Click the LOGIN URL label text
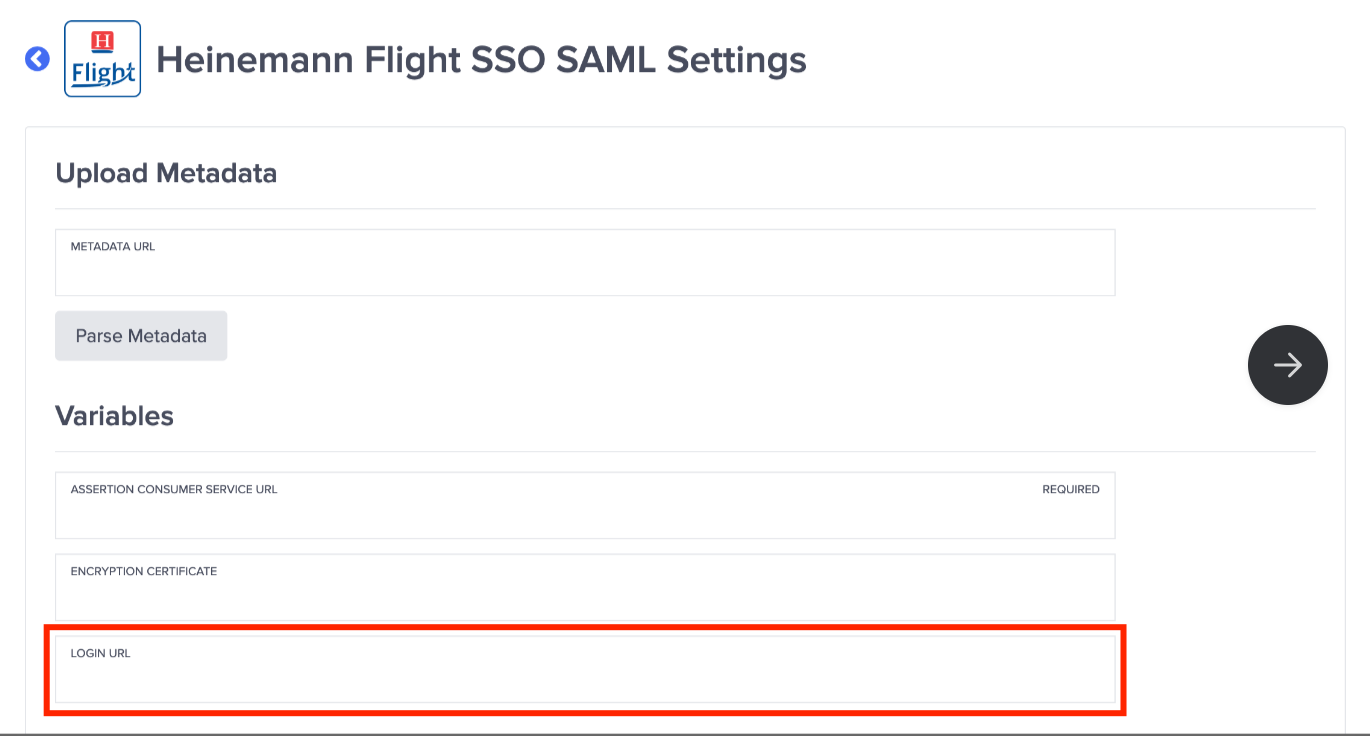The image size is (1370, 736). click(101, 654)
